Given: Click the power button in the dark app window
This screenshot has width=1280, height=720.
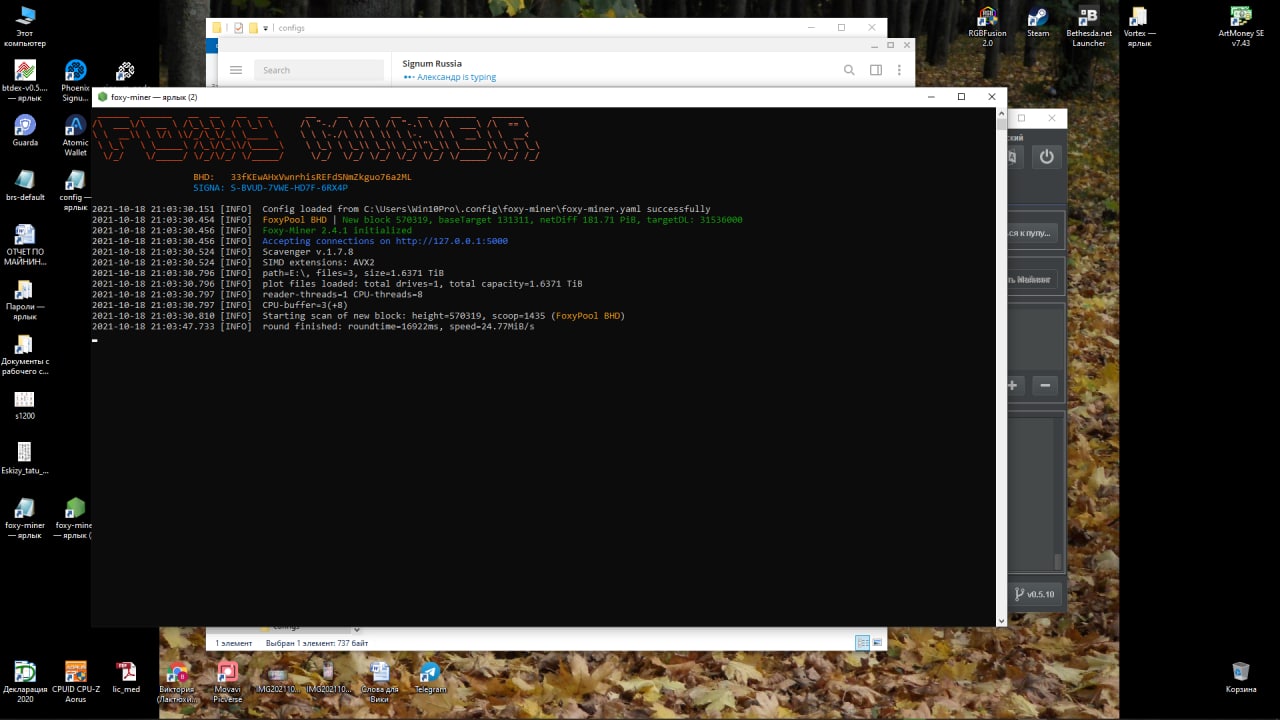Looking at the screenshot, I should 1046,157.
